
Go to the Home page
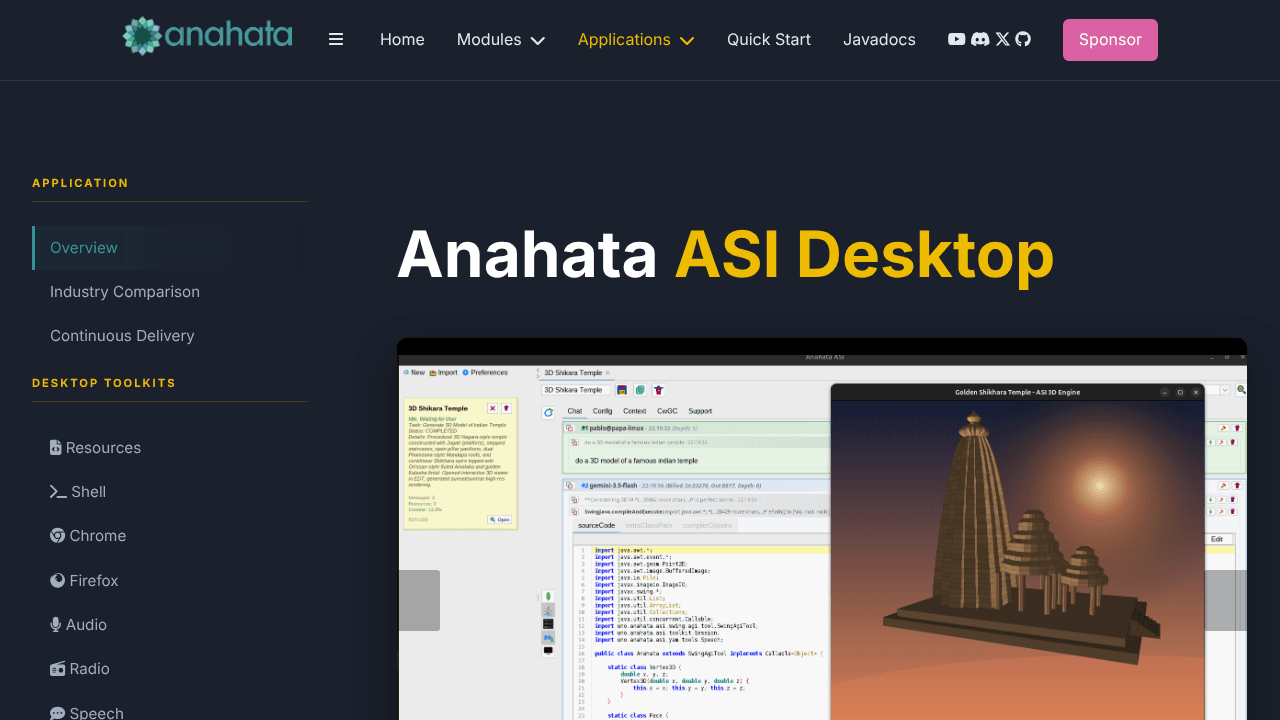402,39
